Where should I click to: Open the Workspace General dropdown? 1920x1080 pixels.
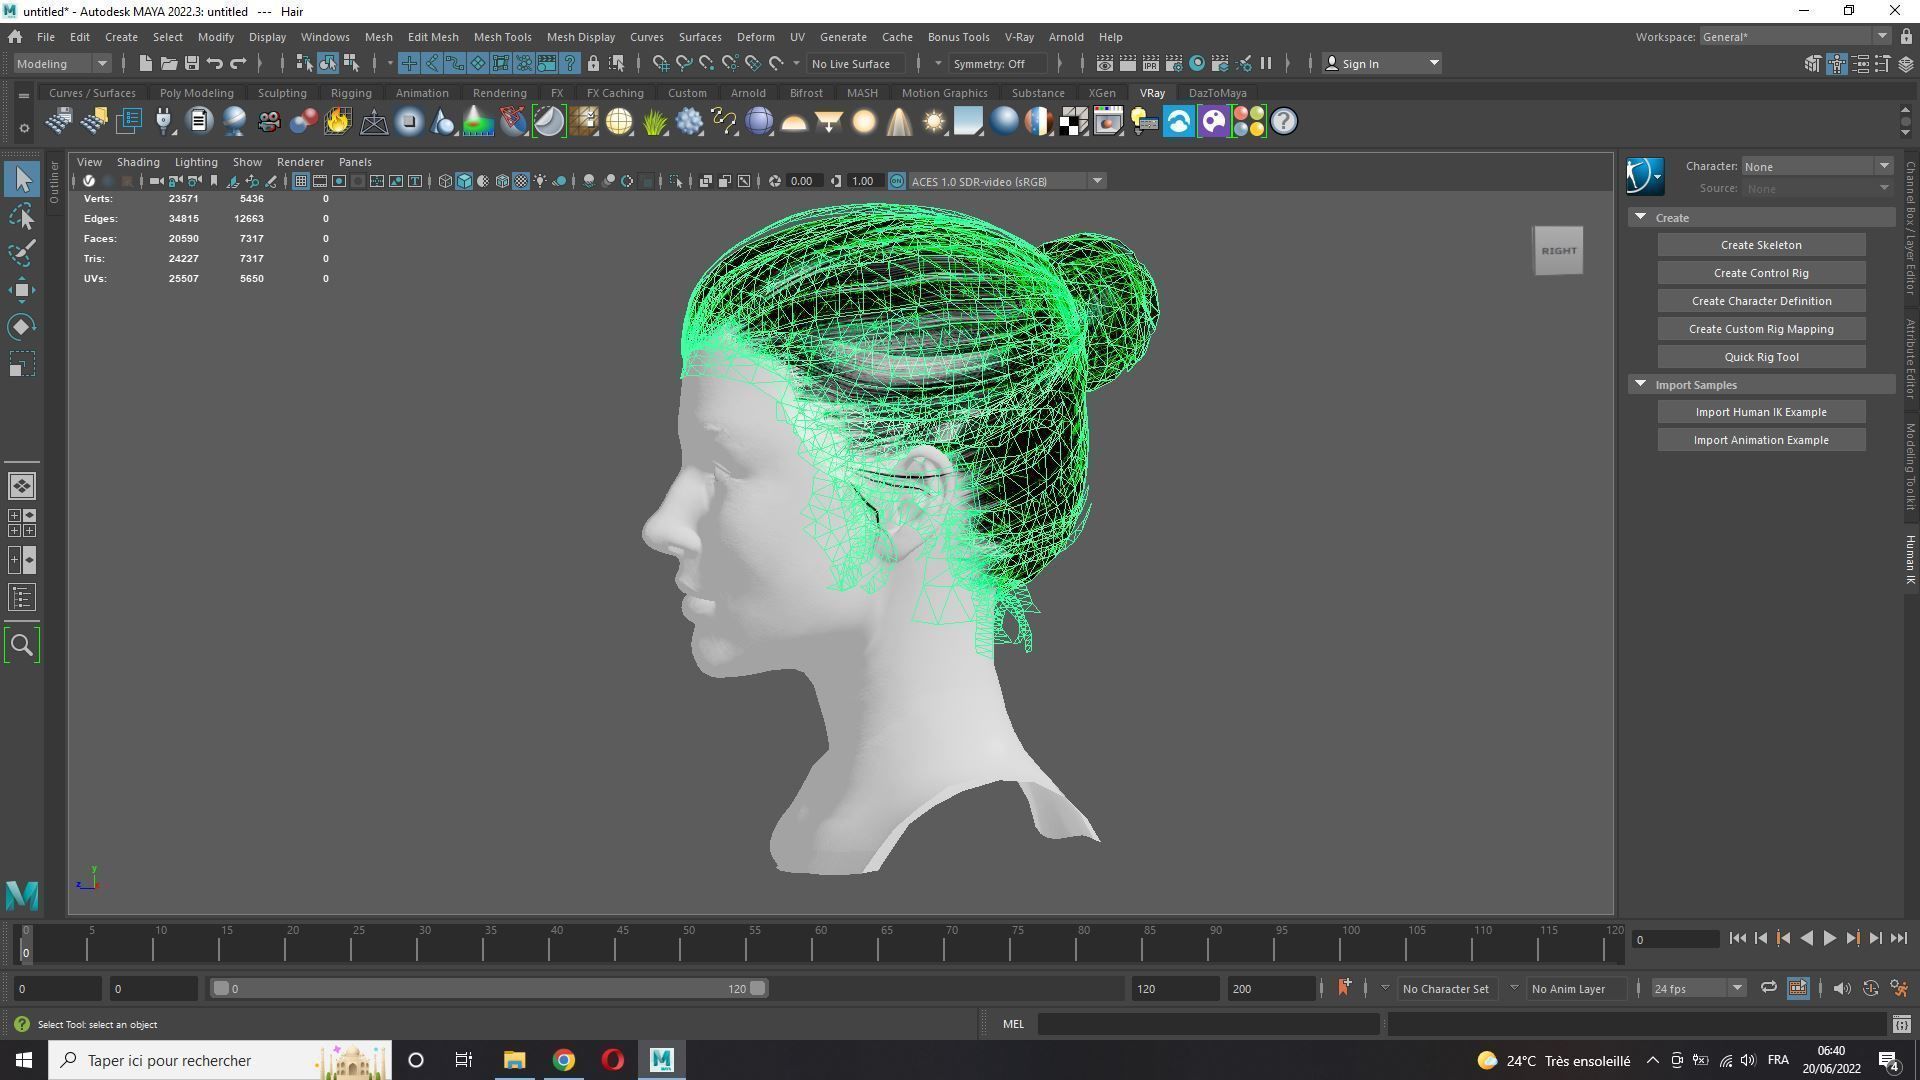(1796, 37)
